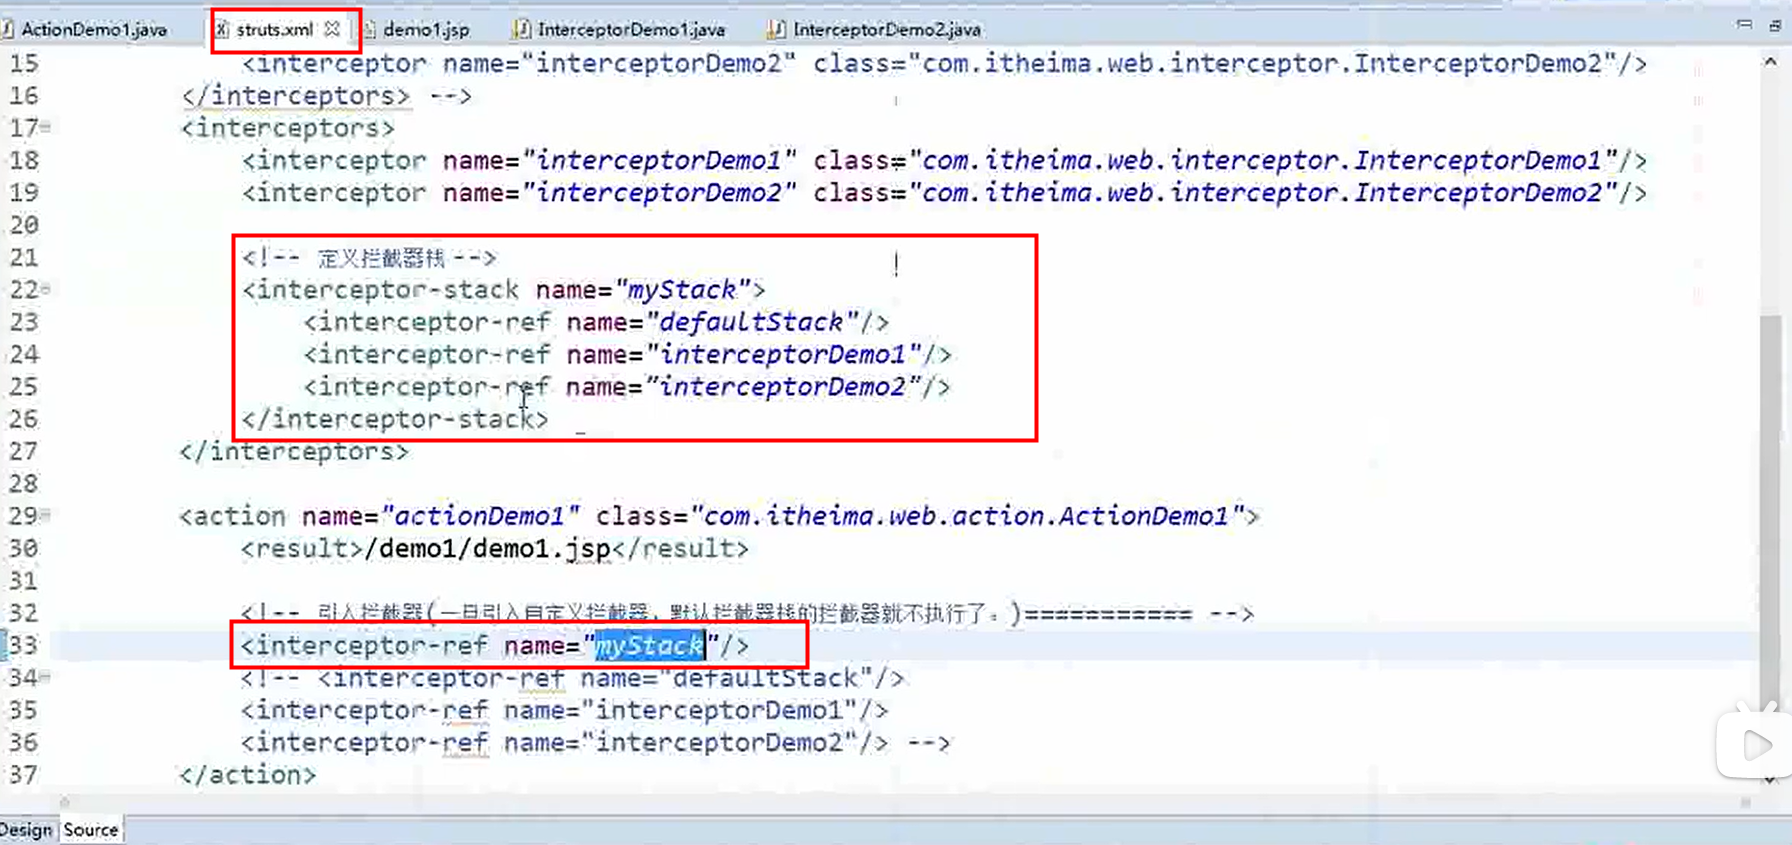Close the struts.xml tab
This screenshot has height=845, width=1792.
[x=333, y=29]
